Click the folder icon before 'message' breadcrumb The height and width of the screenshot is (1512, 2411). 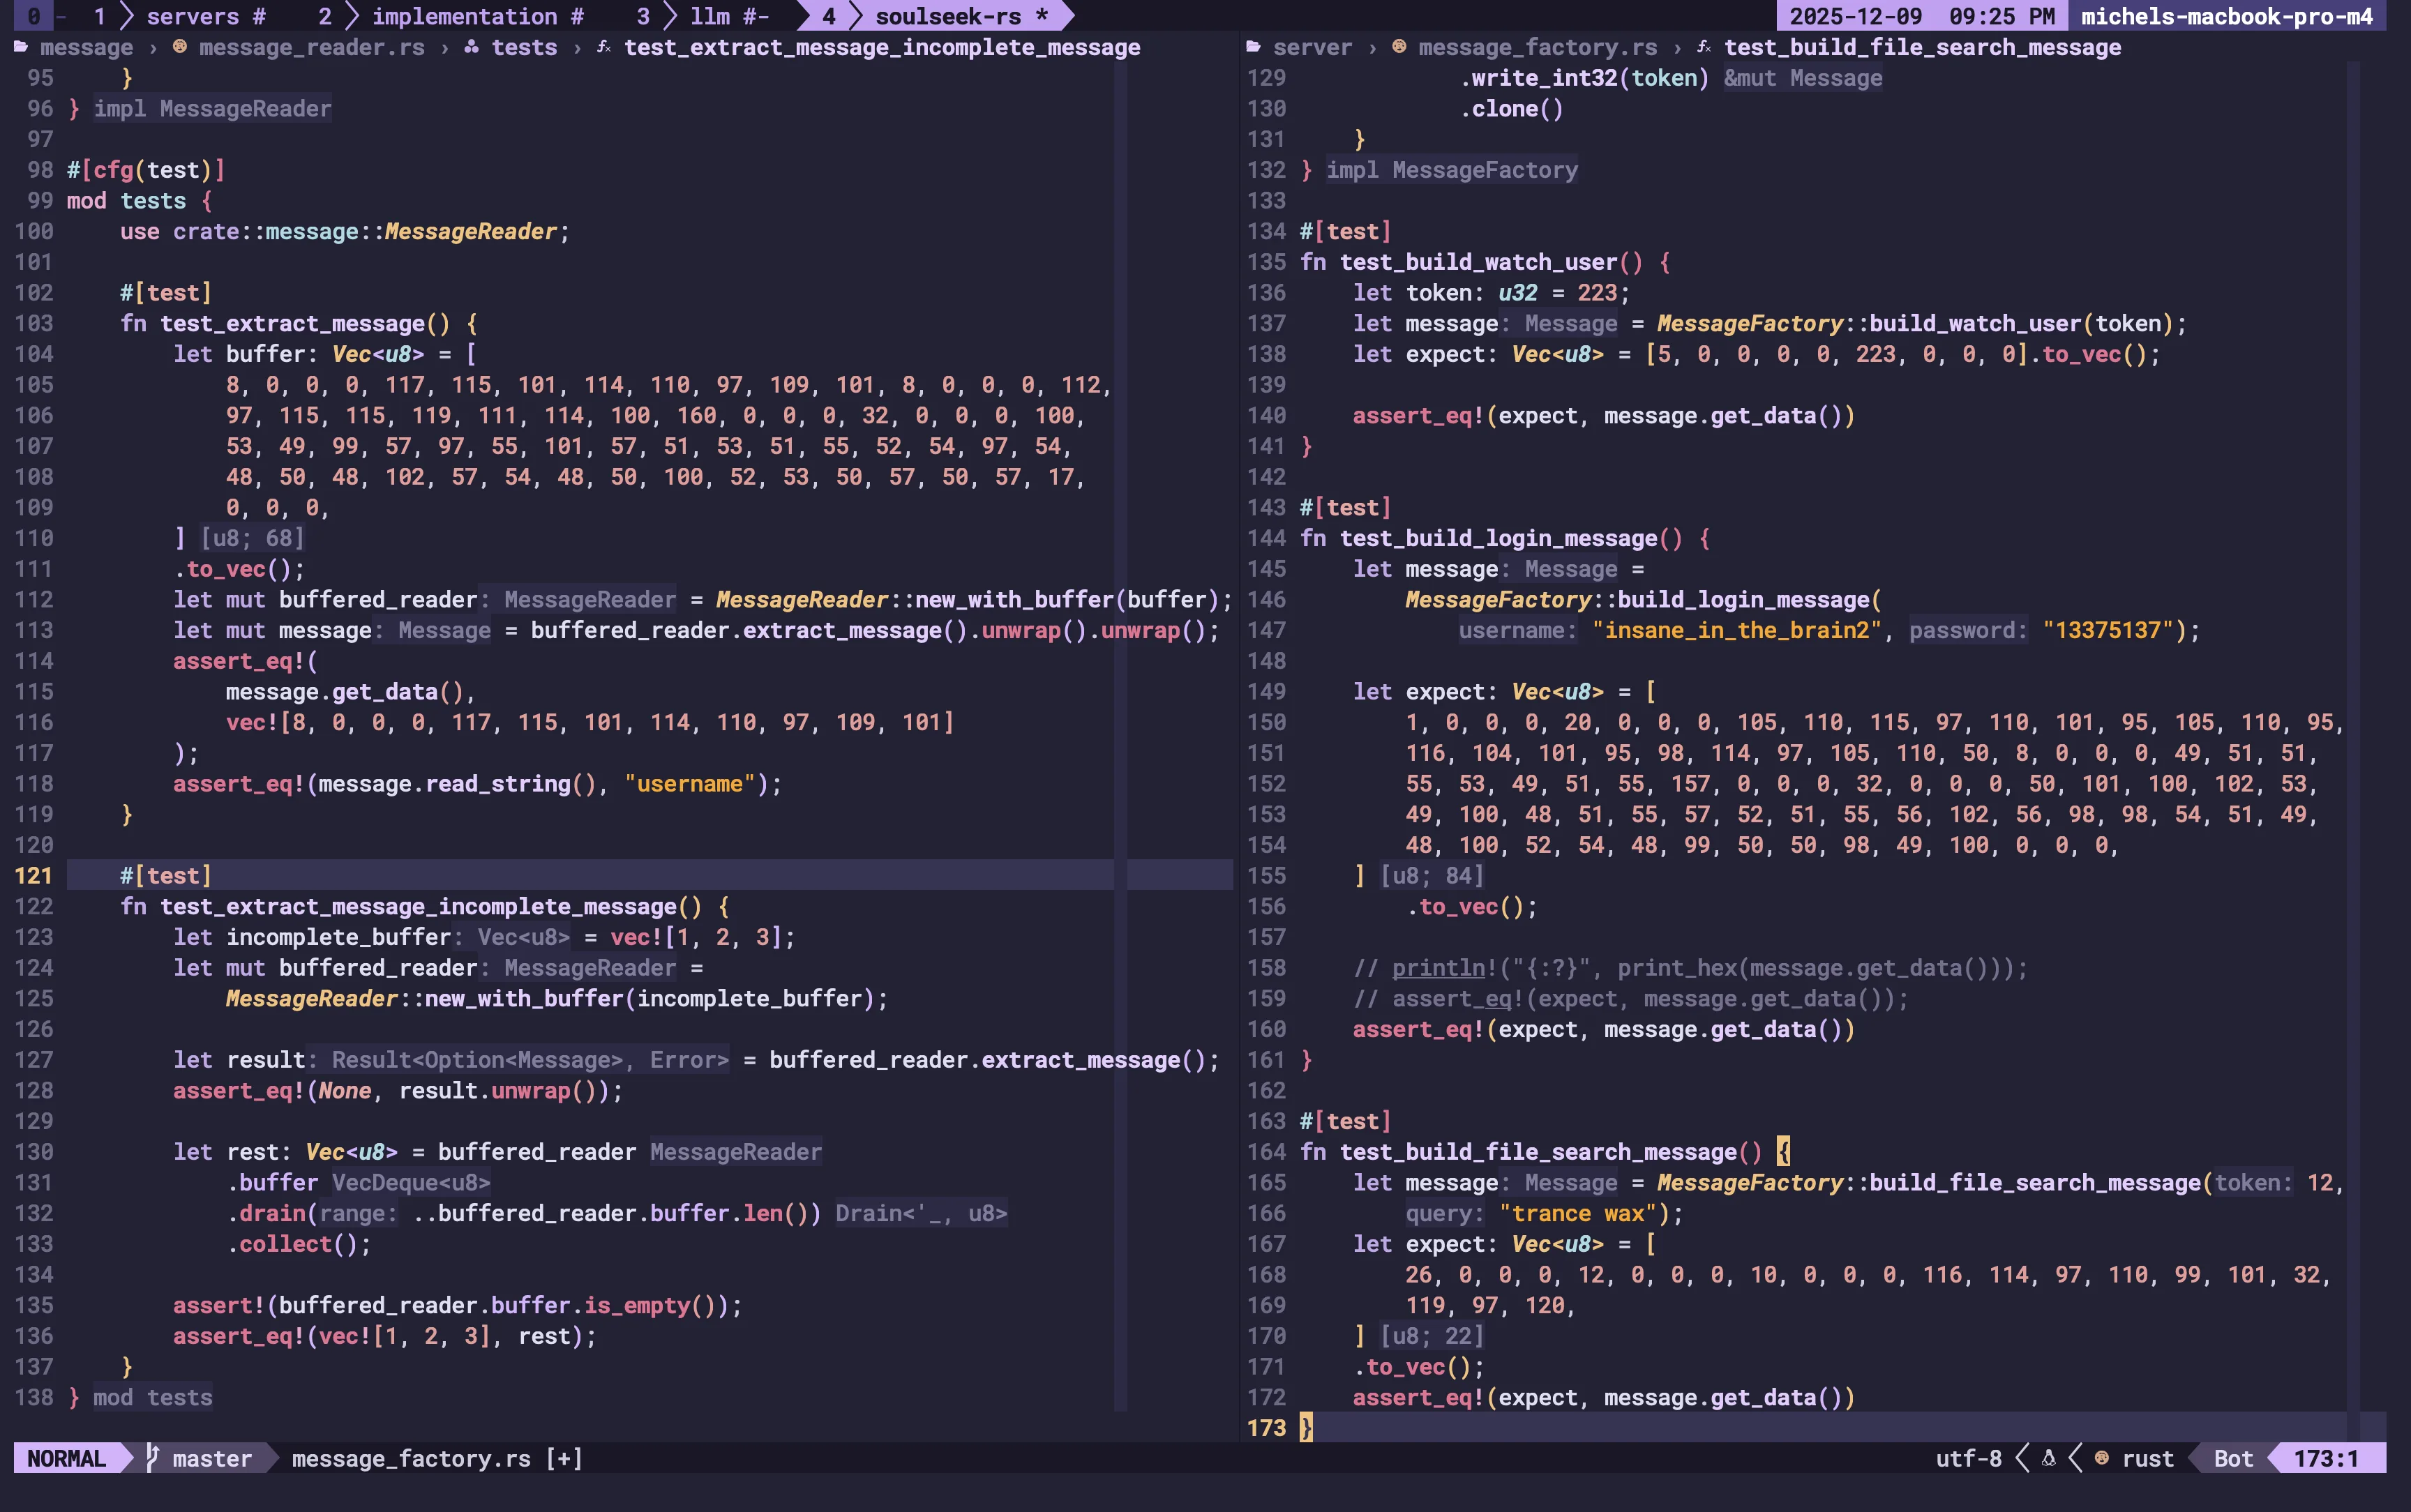tap(21, 47)
